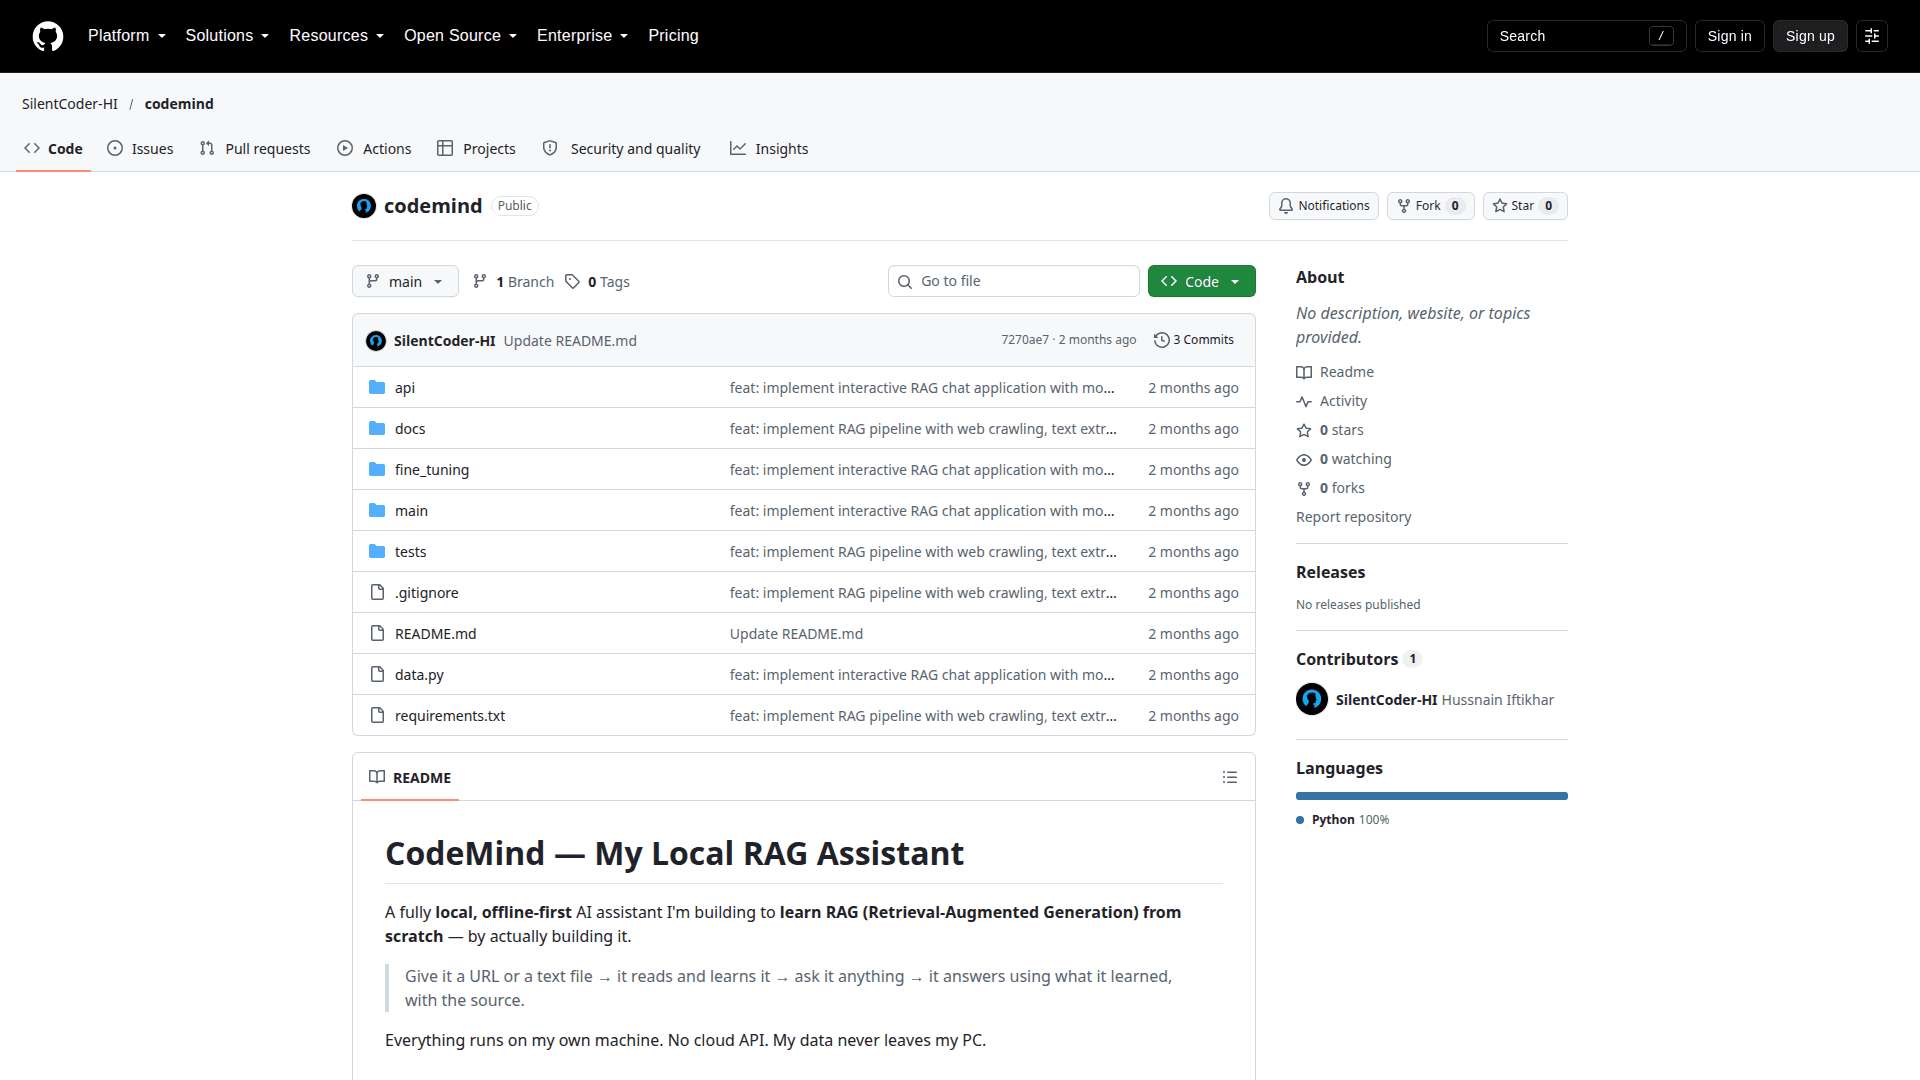Expand the Enterprise menu
1920x1080 pixels.
583,36
